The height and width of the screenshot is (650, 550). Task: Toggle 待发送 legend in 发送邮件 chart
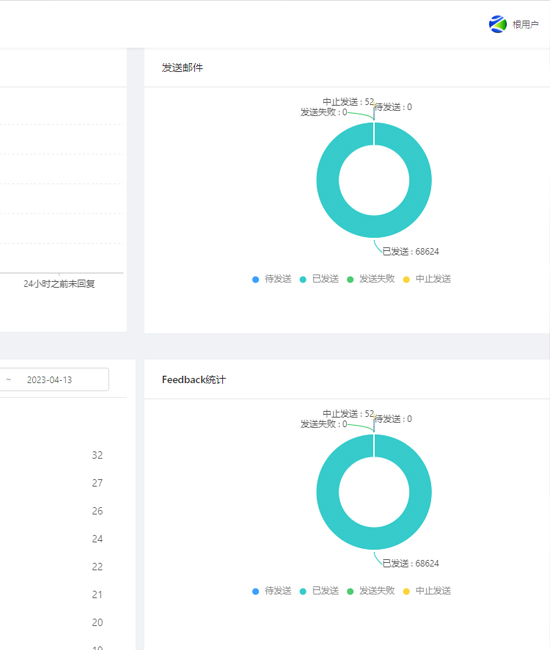click(x=271, y=279)
